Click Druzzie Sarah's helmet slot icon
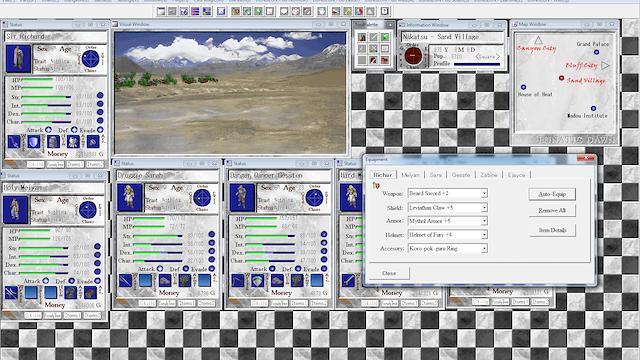 pyautogui.click(x=165, y=281)
